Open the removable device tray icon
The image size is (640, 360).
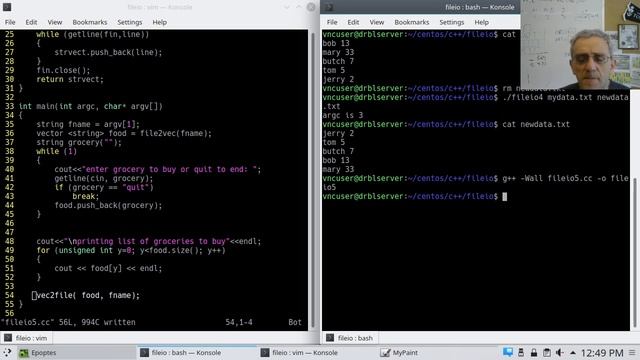point(521,352)
